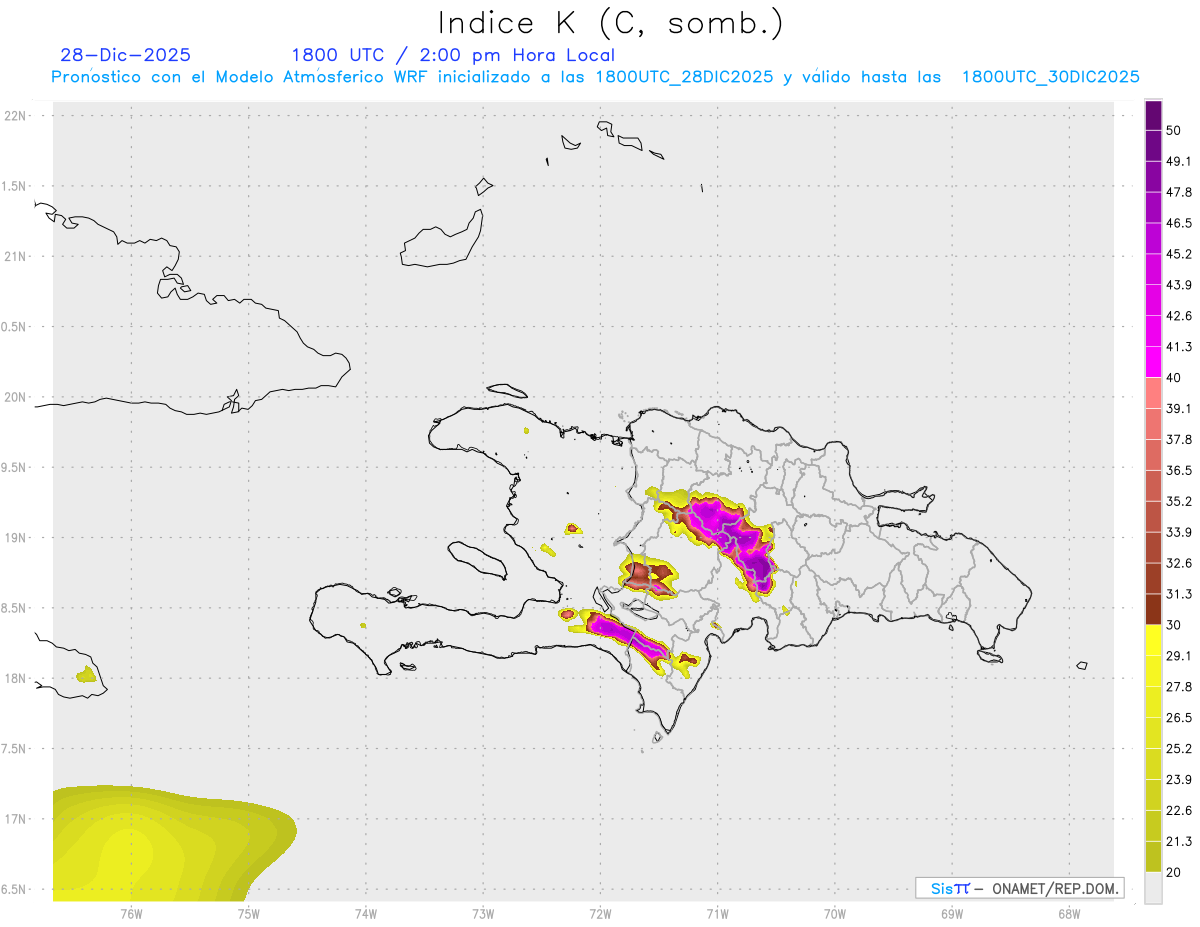Viewport: 1200px width, 927px height.
Task: Pick the salmon band between 39.1 and 40
Action: [1154, 393]
